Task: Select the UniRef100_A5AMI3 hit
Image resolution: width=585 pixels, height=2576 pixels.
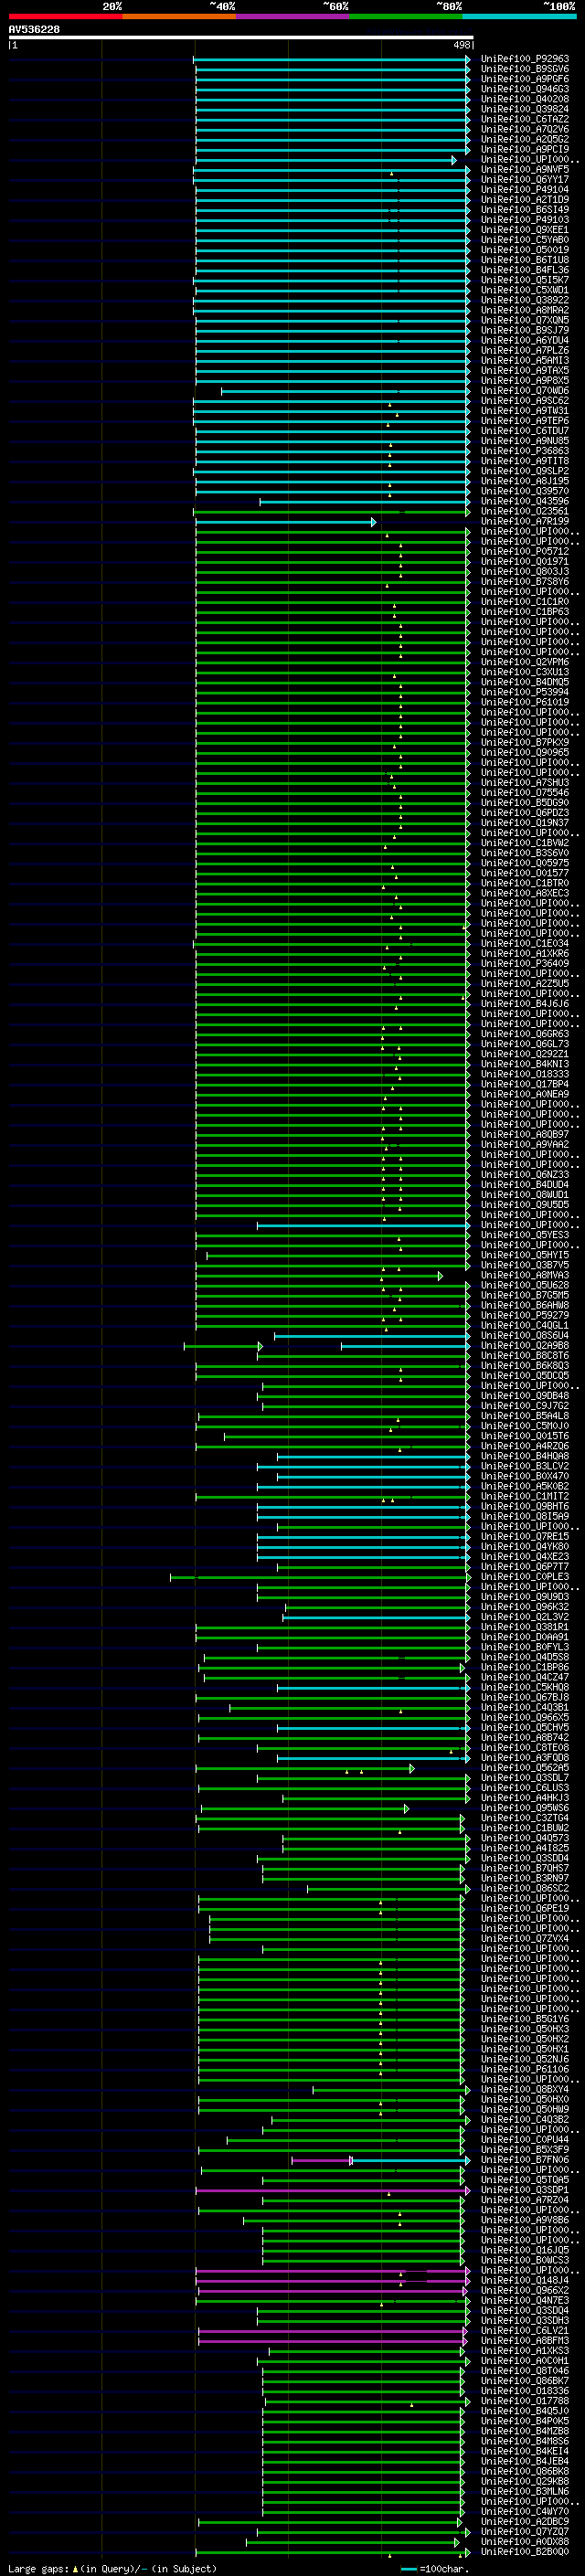Action: click(x=524, y=361)
